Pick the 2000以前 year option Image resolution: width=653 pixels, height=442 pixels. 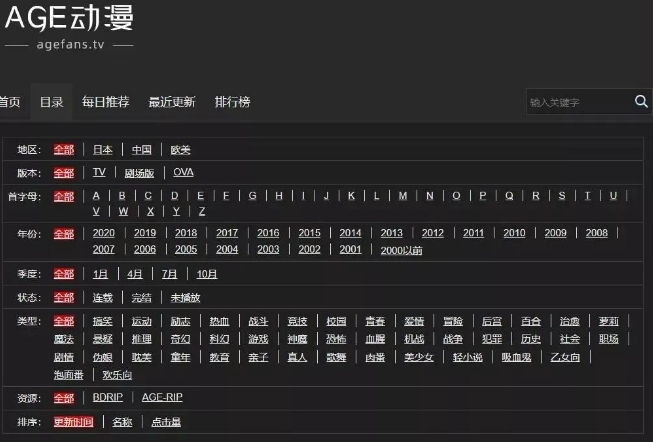[x=401, y=250]
